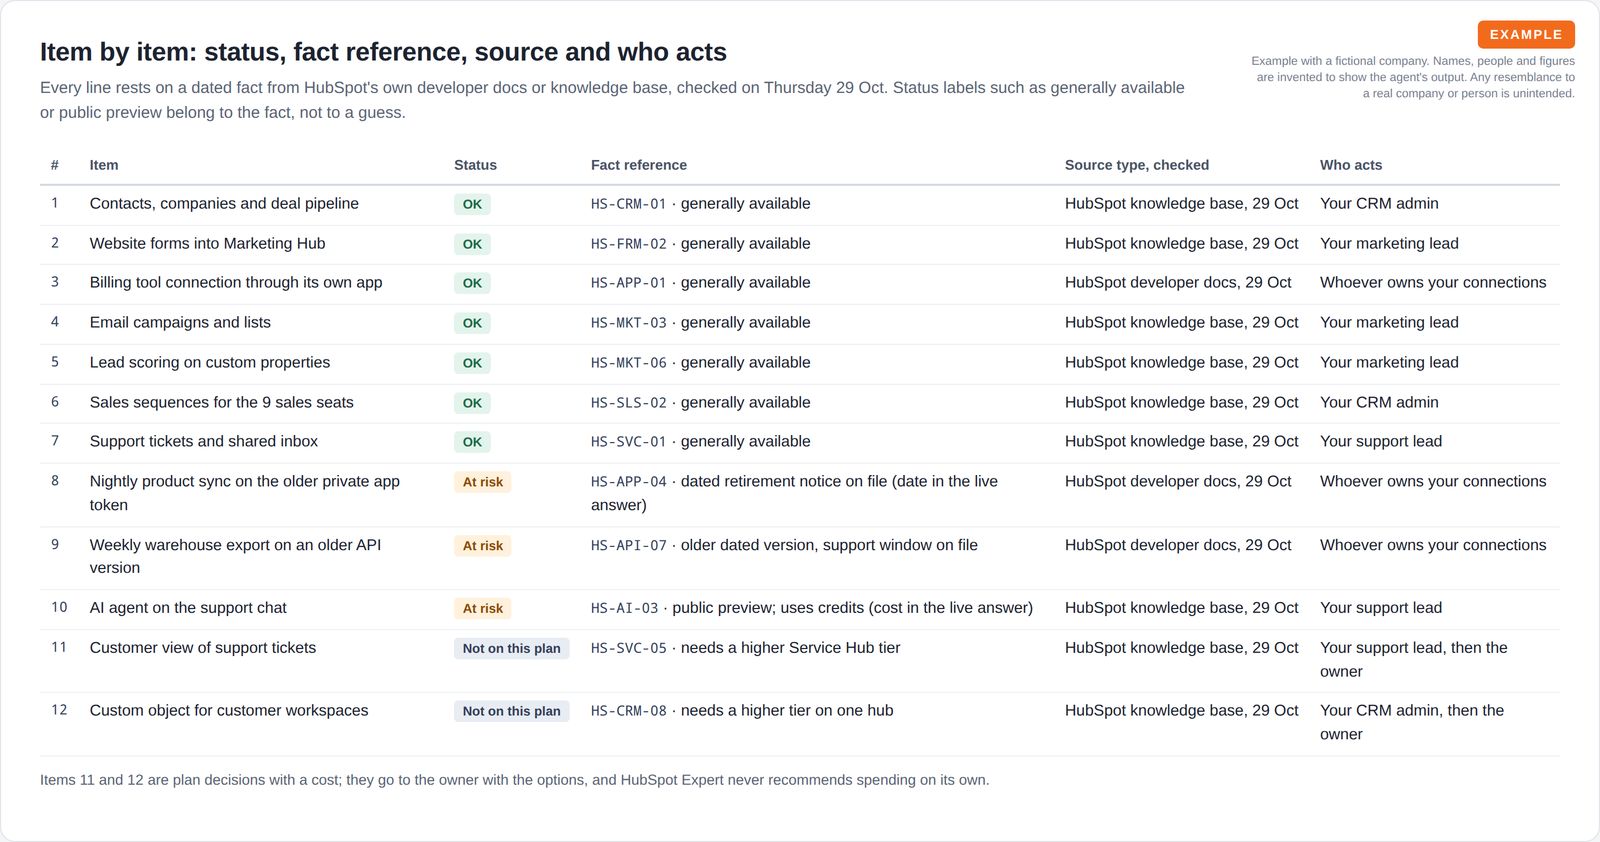Click 'HubSpot developer docs, 29 Oct' for Billing row
This screenshot has width=1600, height=842.
tap(1178, 282)
